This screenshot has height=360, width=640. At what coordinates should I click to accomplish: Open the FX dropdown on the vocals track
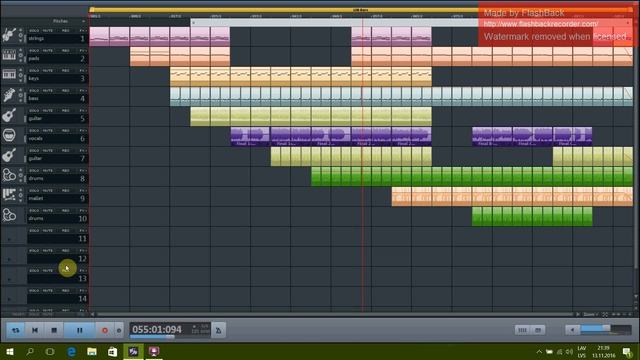83,131
